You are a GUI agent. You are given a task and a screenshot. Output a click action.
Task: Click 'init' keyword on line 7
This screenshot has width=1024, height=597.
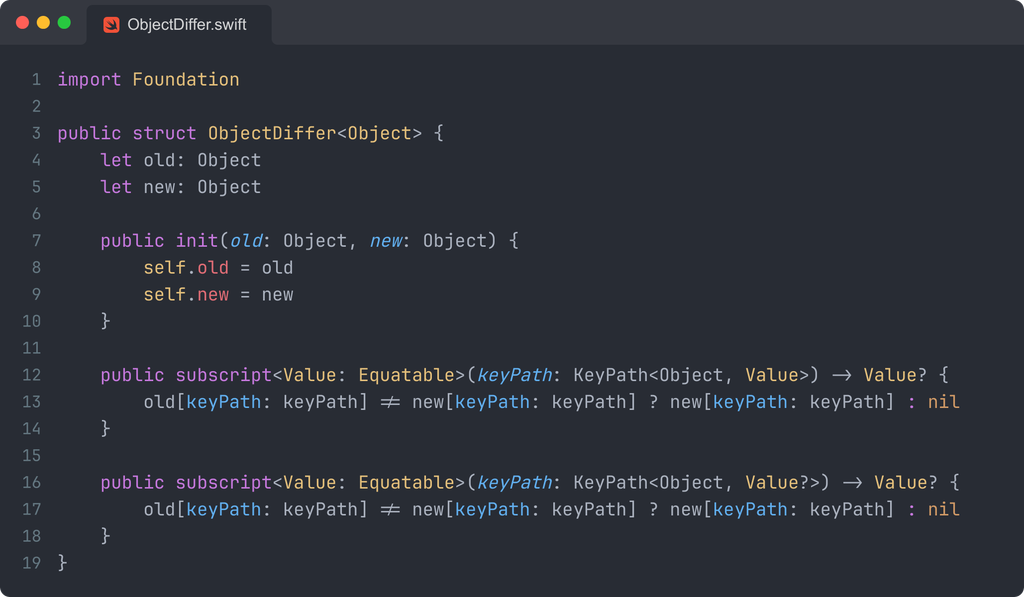click(x=197, y=241)
